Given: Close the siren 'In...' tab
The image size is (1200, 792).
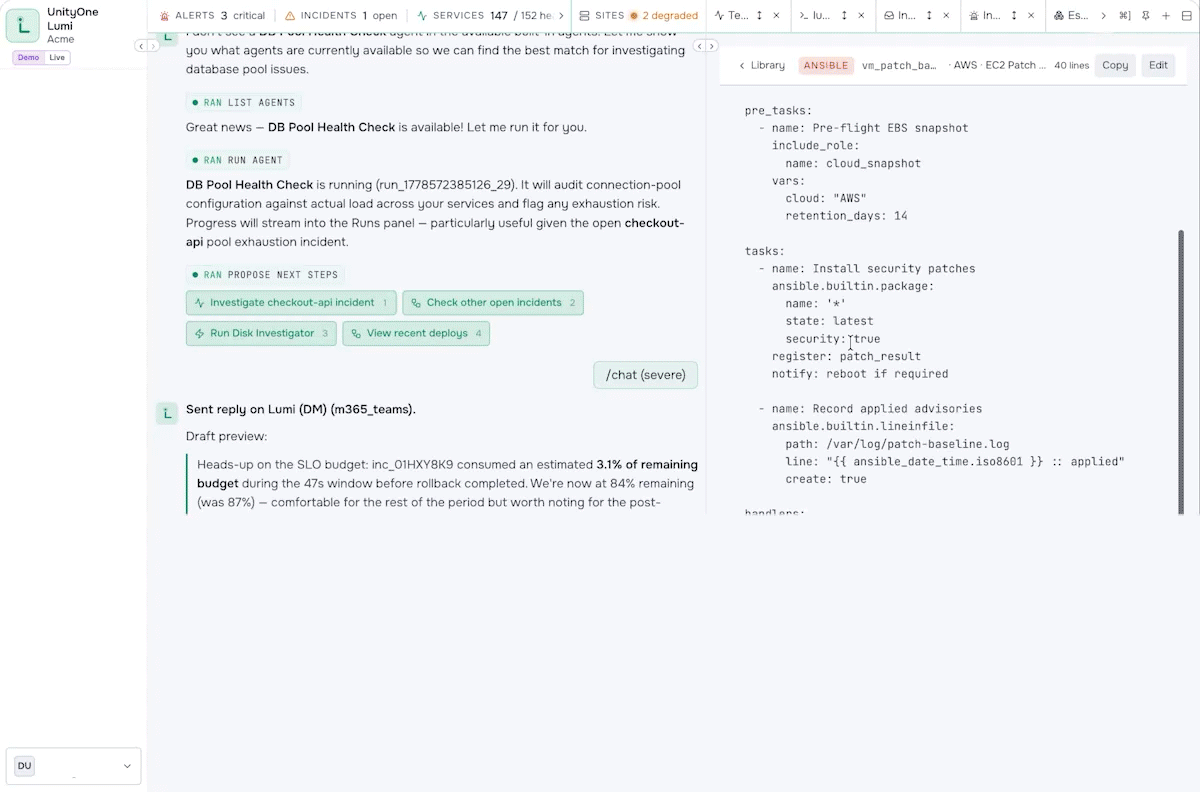Looking at the screenshot, I should click(x=1031, y=16).
